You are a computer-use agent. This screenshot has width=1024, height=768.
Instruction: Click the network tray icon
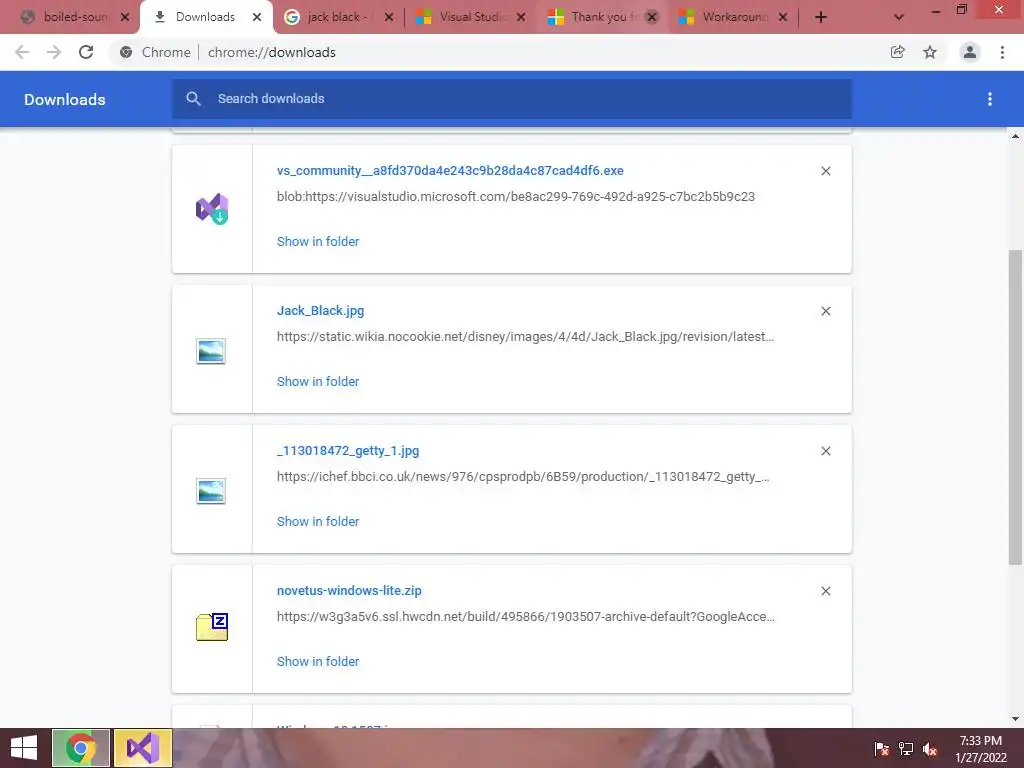pyautogui.click(x=906, y=749)
